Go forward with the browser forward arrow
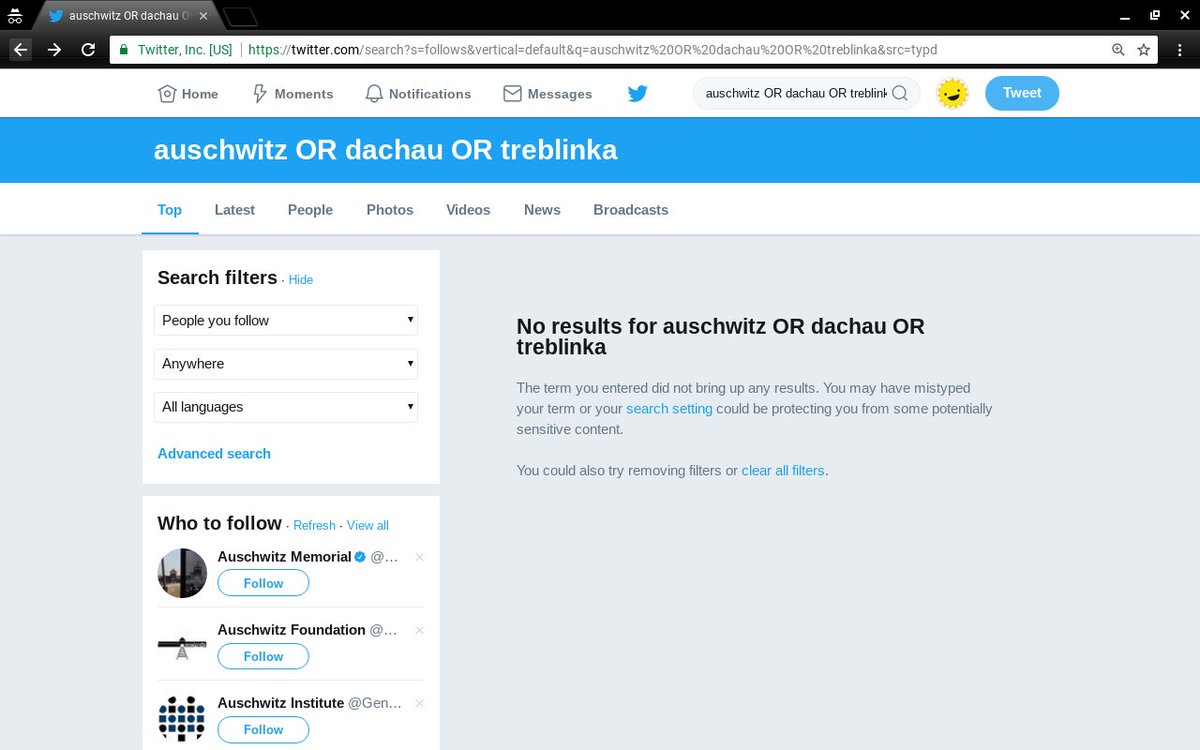Screen dimensions: 1200x750 pyautogui.click(x=55, y=49)
